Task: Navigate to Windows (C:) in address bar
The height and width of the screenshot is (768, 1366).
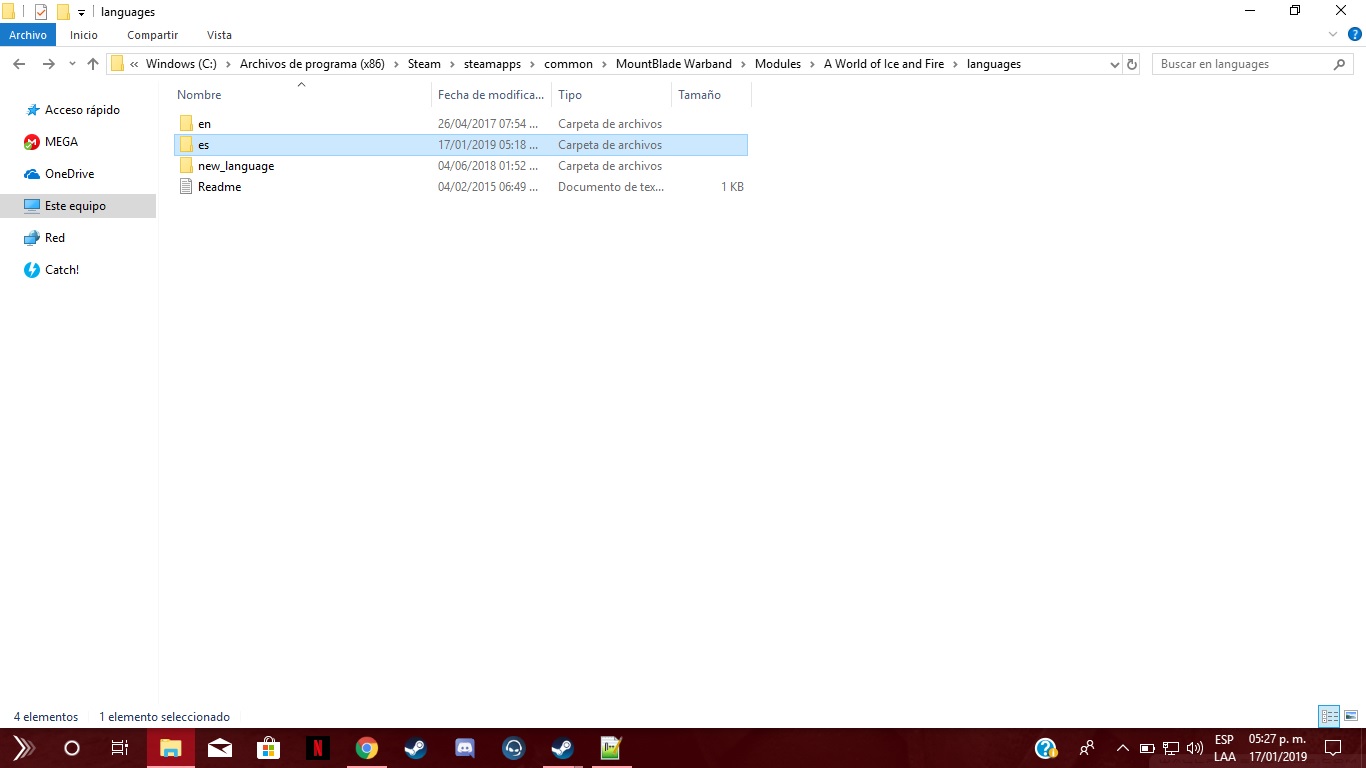Action: pos(181,64)
